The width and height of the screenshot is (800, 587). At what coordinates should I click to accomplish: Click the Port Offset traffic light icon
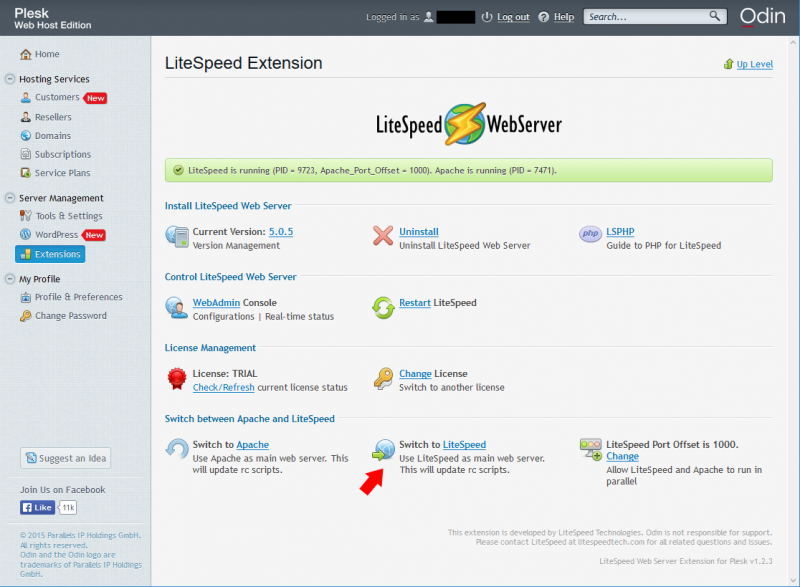pyautogui.click(x=591, y=449)
